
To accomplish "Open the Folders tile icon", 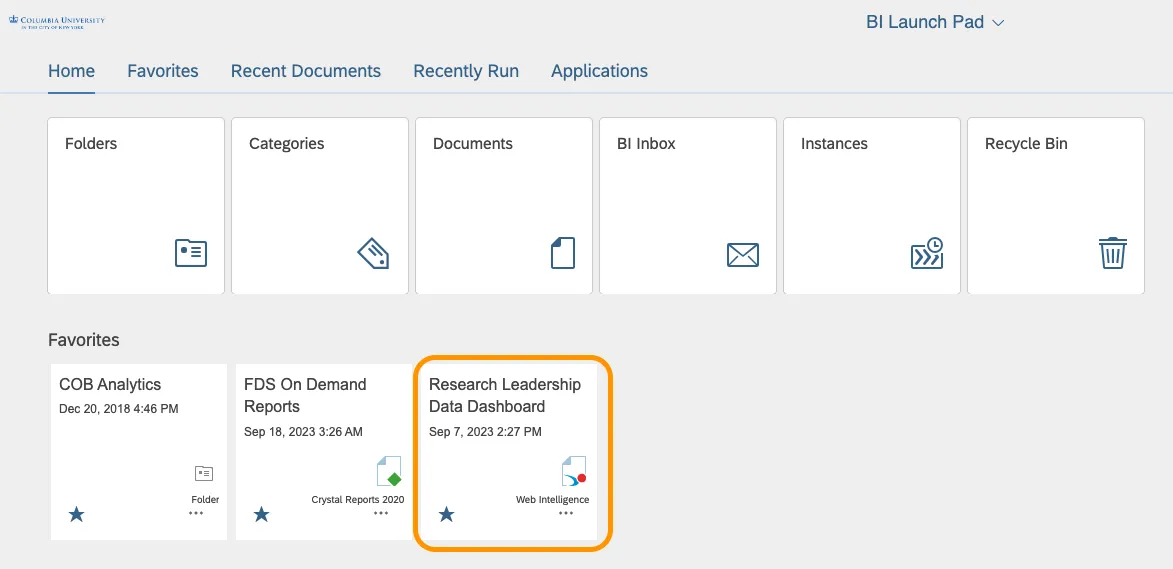I will [x=191, y=253].
